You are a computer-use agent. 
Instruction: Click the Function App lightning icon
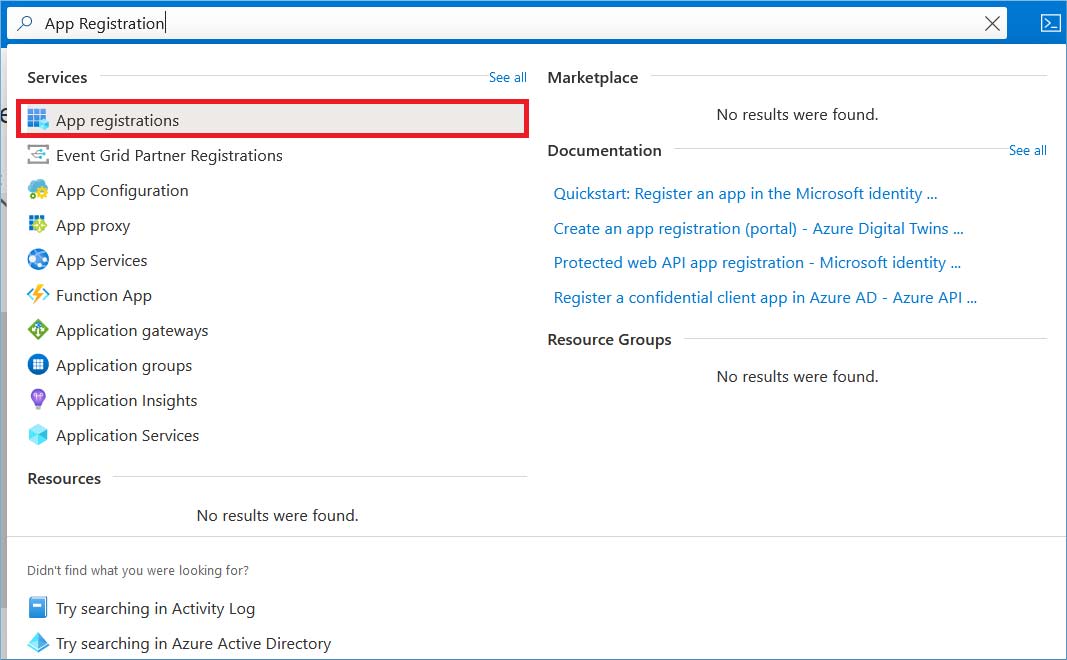click(x=38, y=294)
